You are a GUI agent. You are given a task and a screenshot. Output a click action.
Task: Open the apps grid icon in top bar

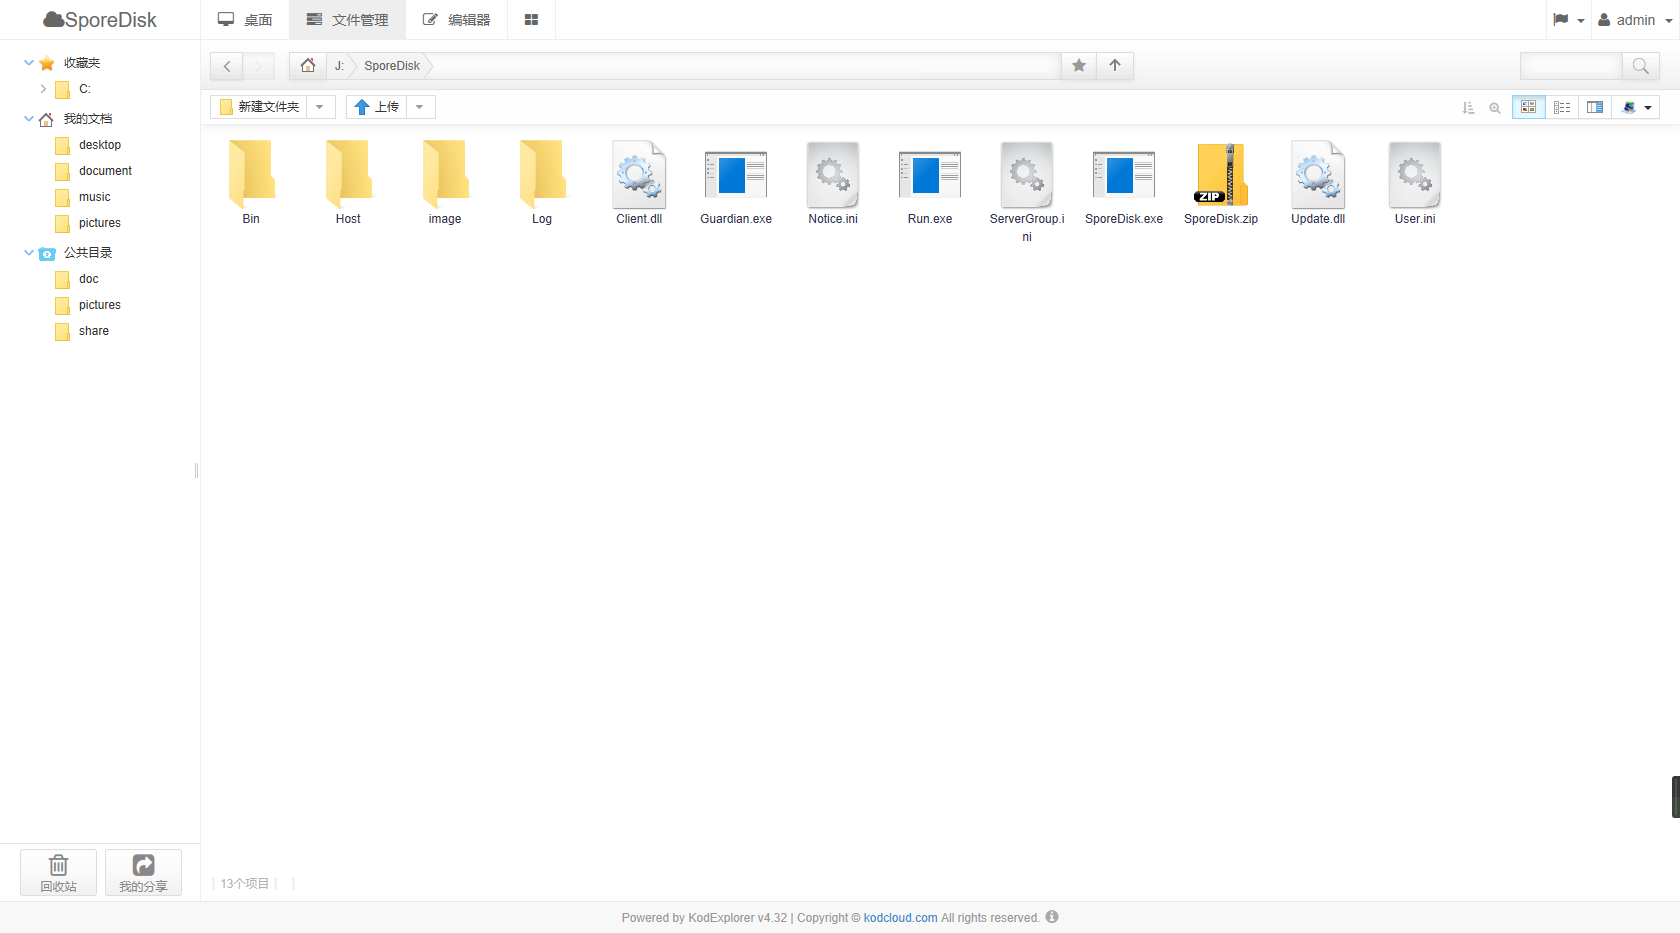532,20
